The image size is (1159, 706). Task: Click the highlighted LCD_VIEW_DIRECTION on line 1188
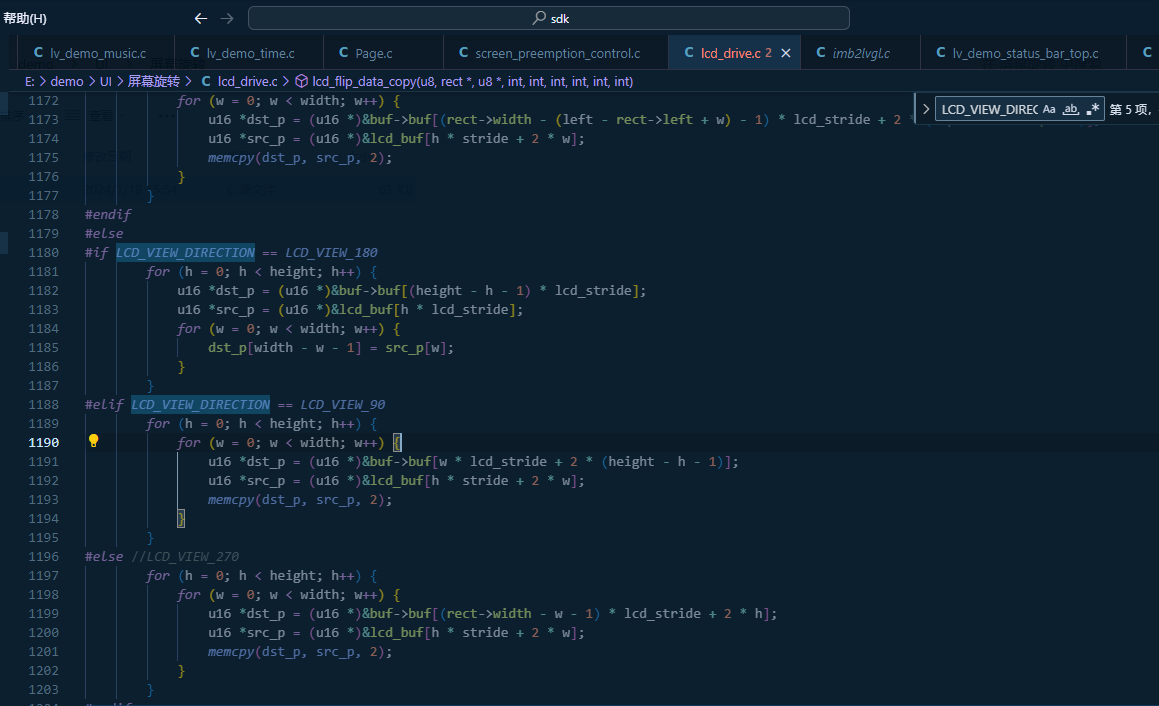click(201, 404)
